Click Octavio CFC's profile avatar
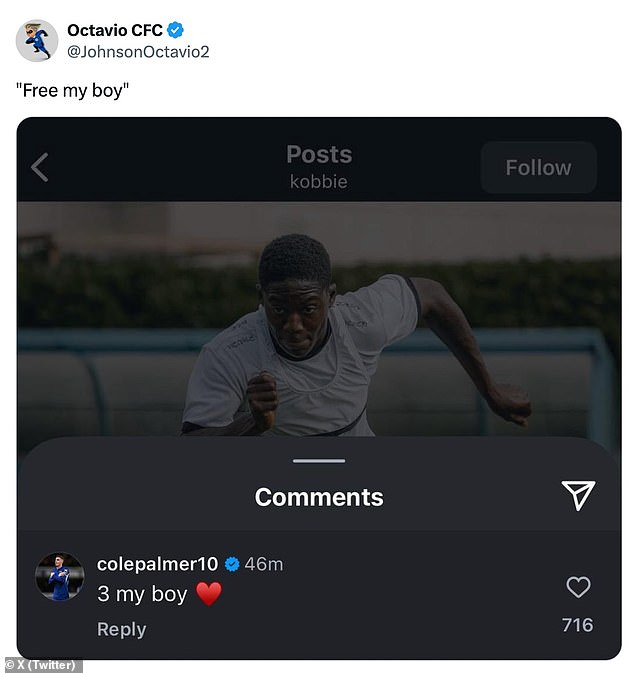Viewport: 634px width, 673px height. point(36,40)
